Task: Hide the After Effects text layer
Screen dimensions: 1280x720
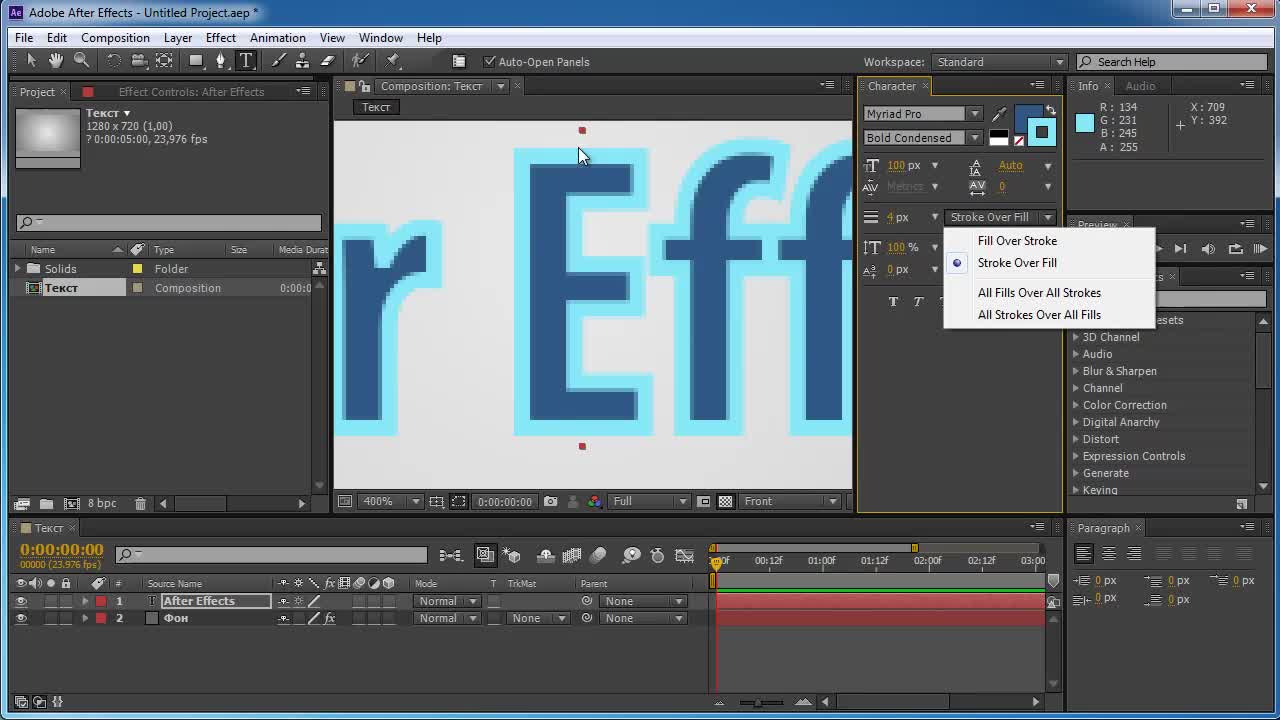Action: (21, 601)
